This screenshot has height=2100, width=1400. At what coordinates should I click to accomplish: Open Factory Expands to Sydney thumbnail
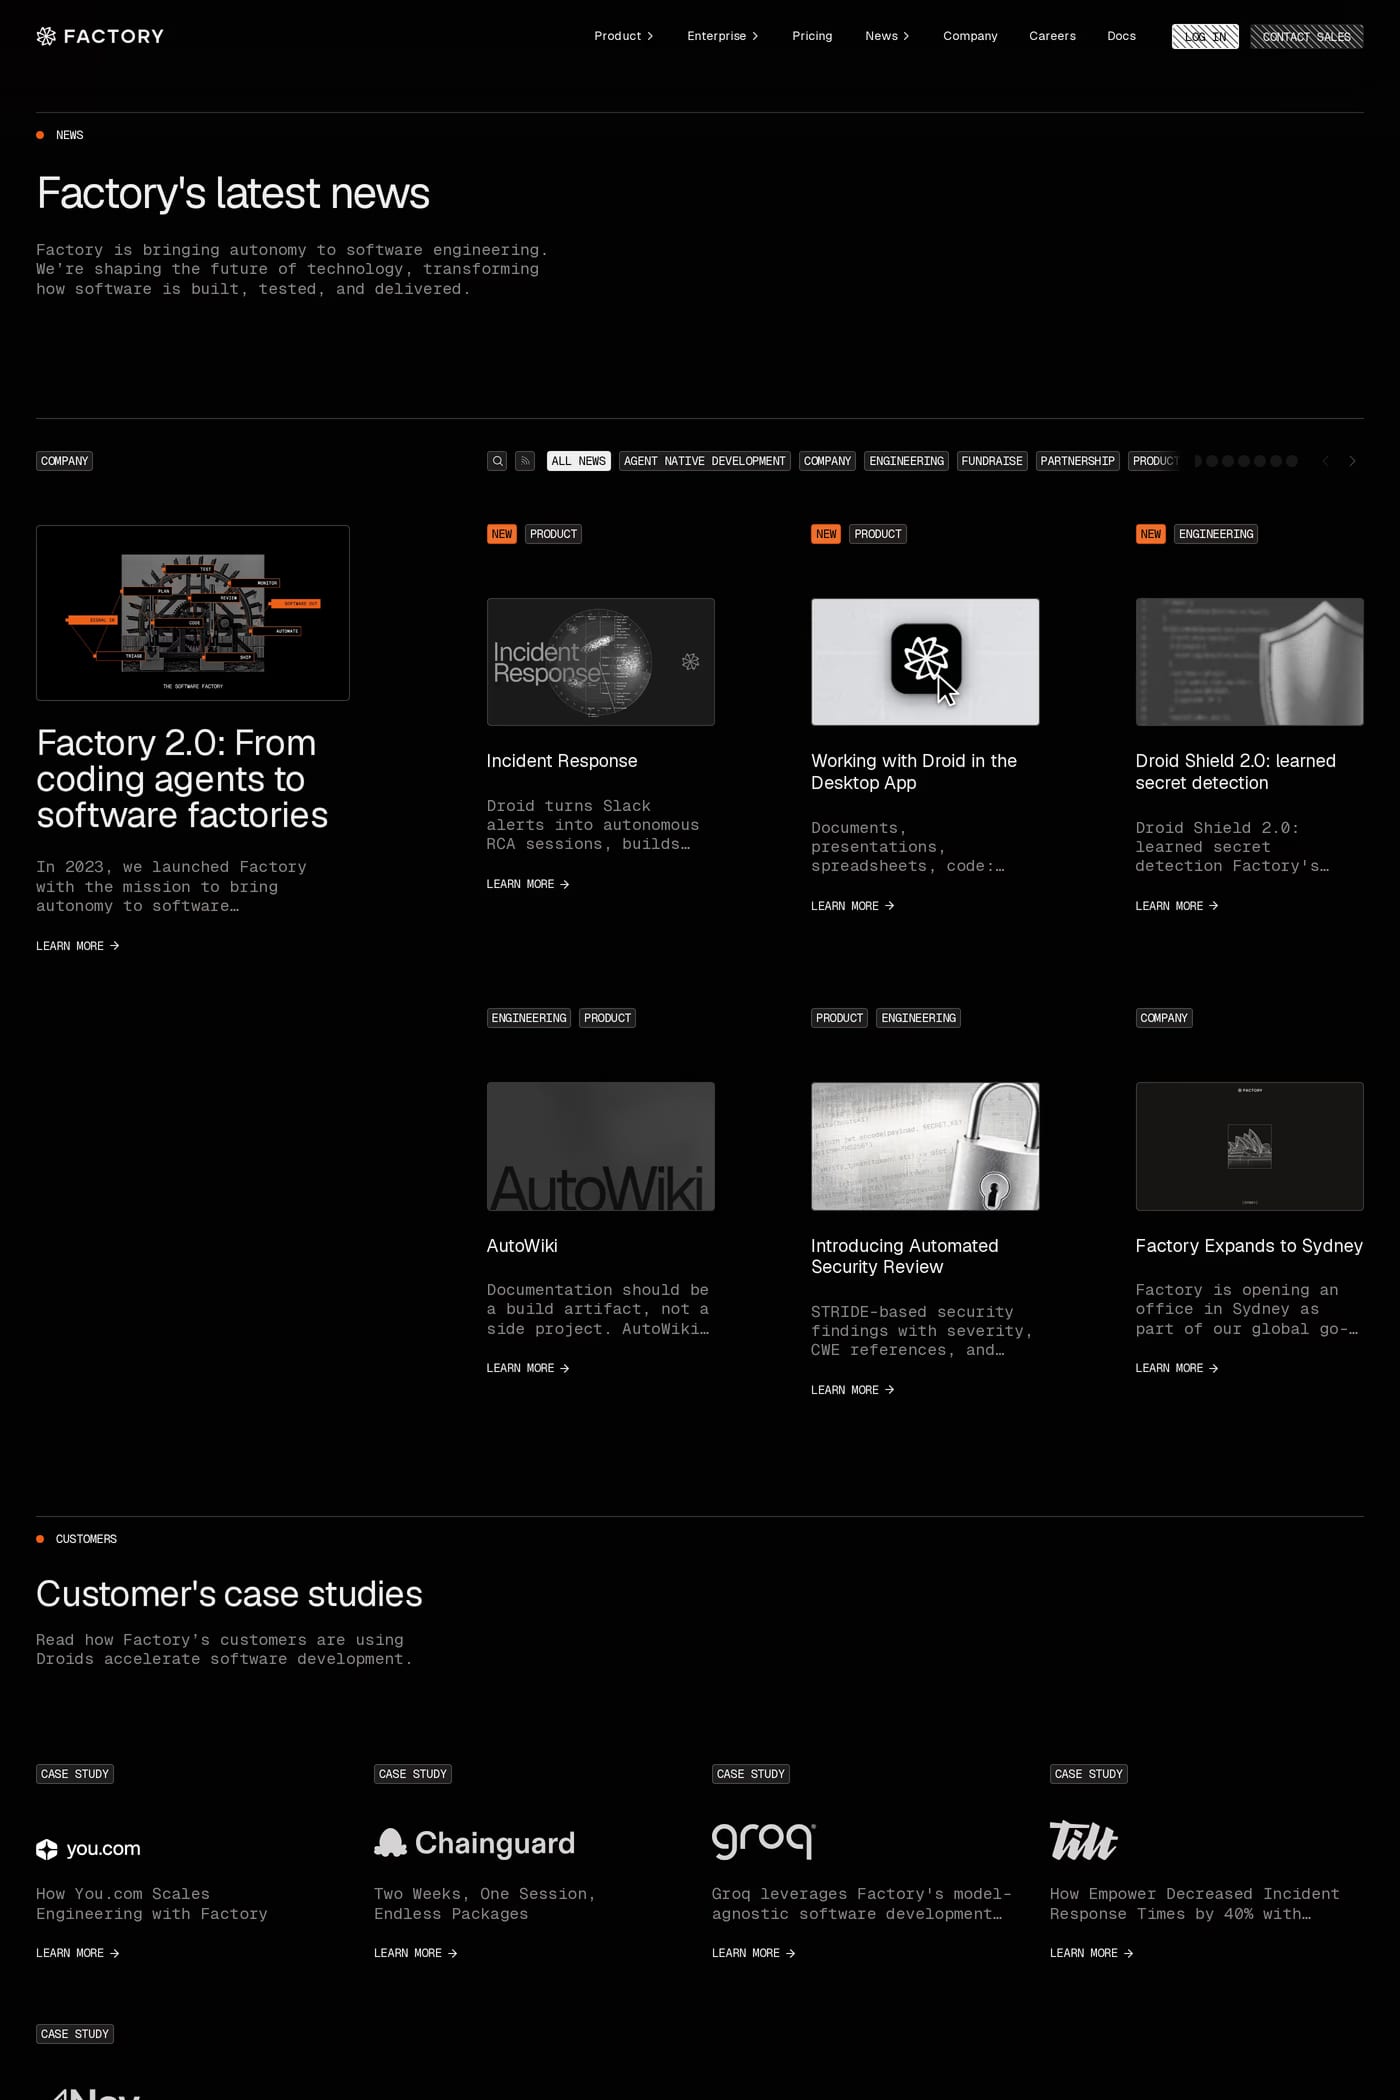click(x=1249, y=1146)
